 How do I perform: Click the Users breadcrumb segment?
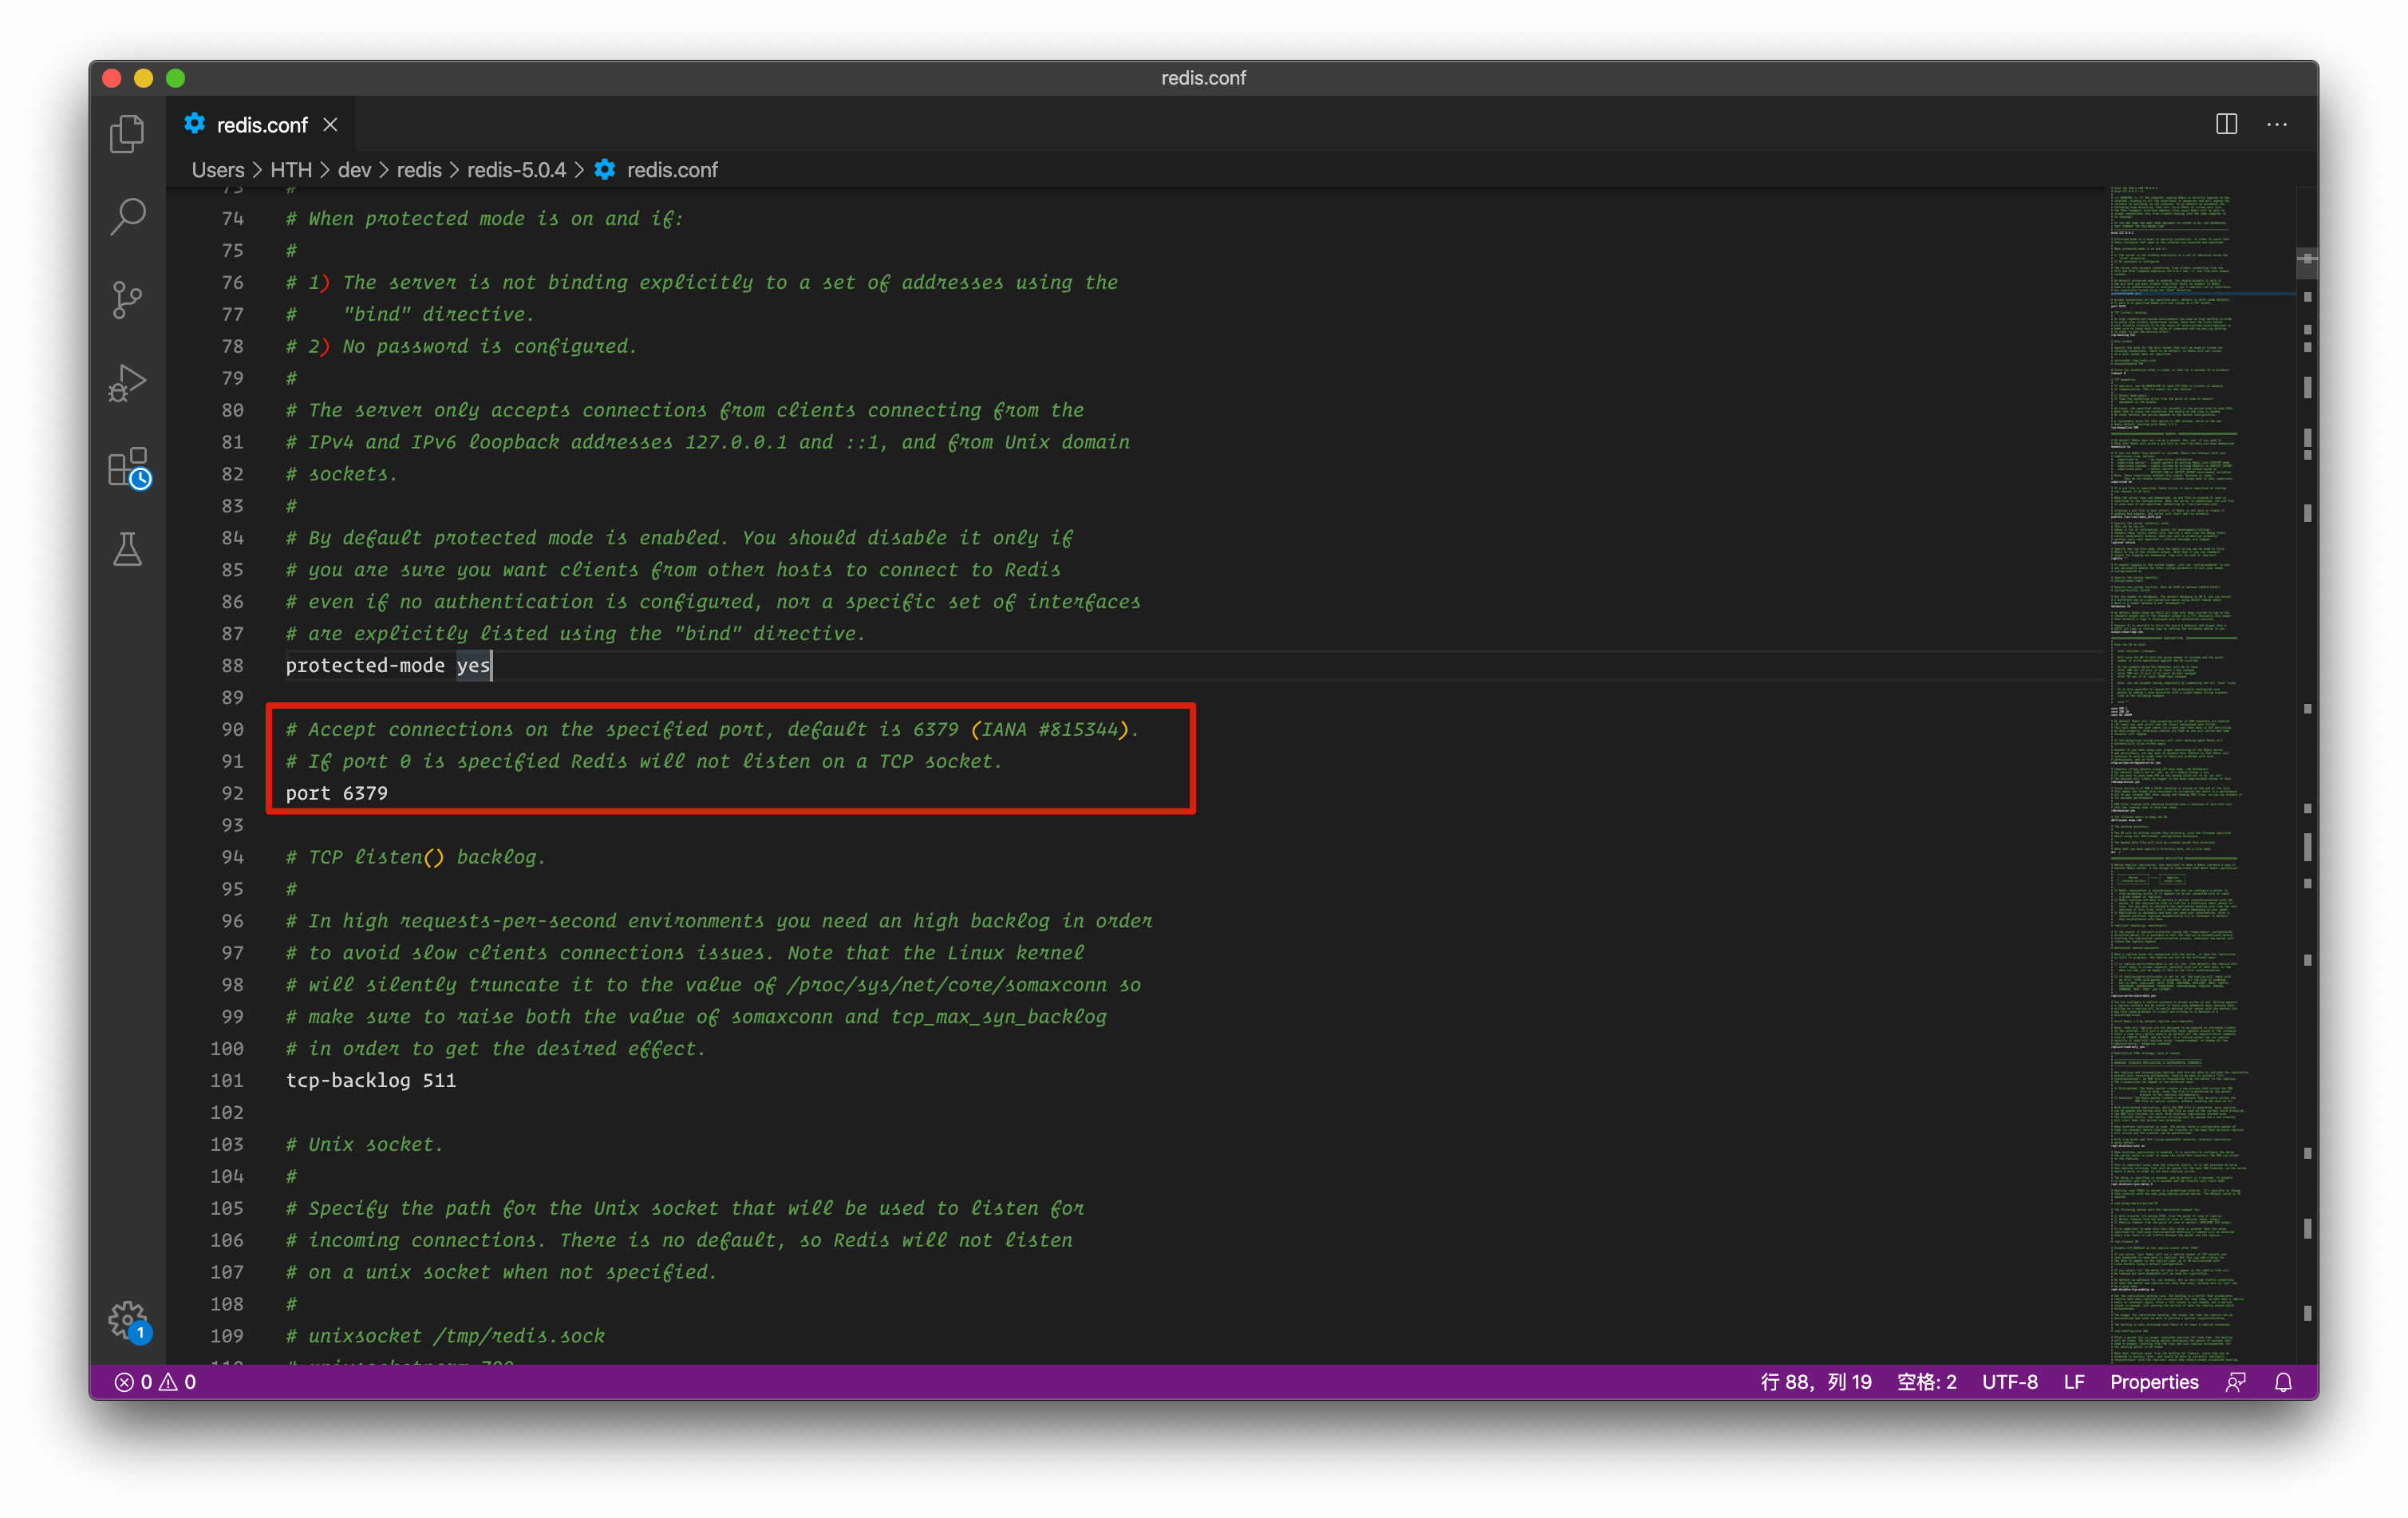pyautogui.click(x=218, y=170)
